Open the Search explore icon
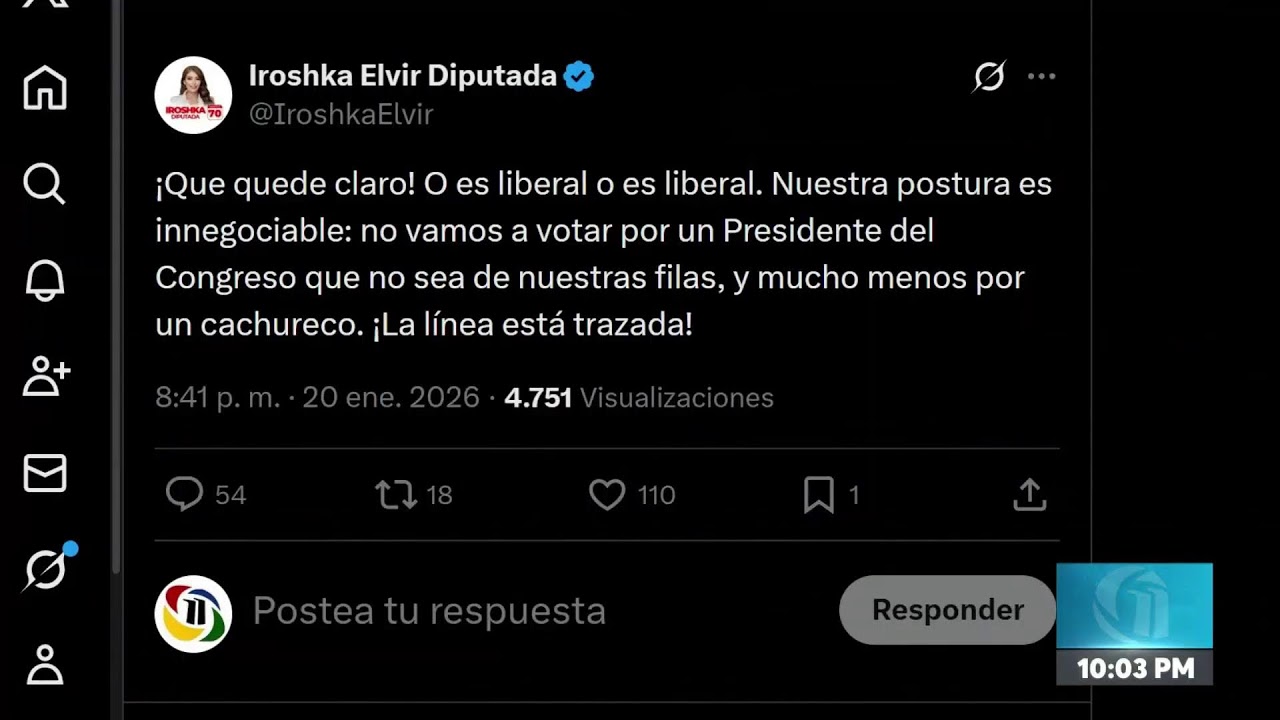The height and width of the screenshot is (720, 1280). (45, 185)
